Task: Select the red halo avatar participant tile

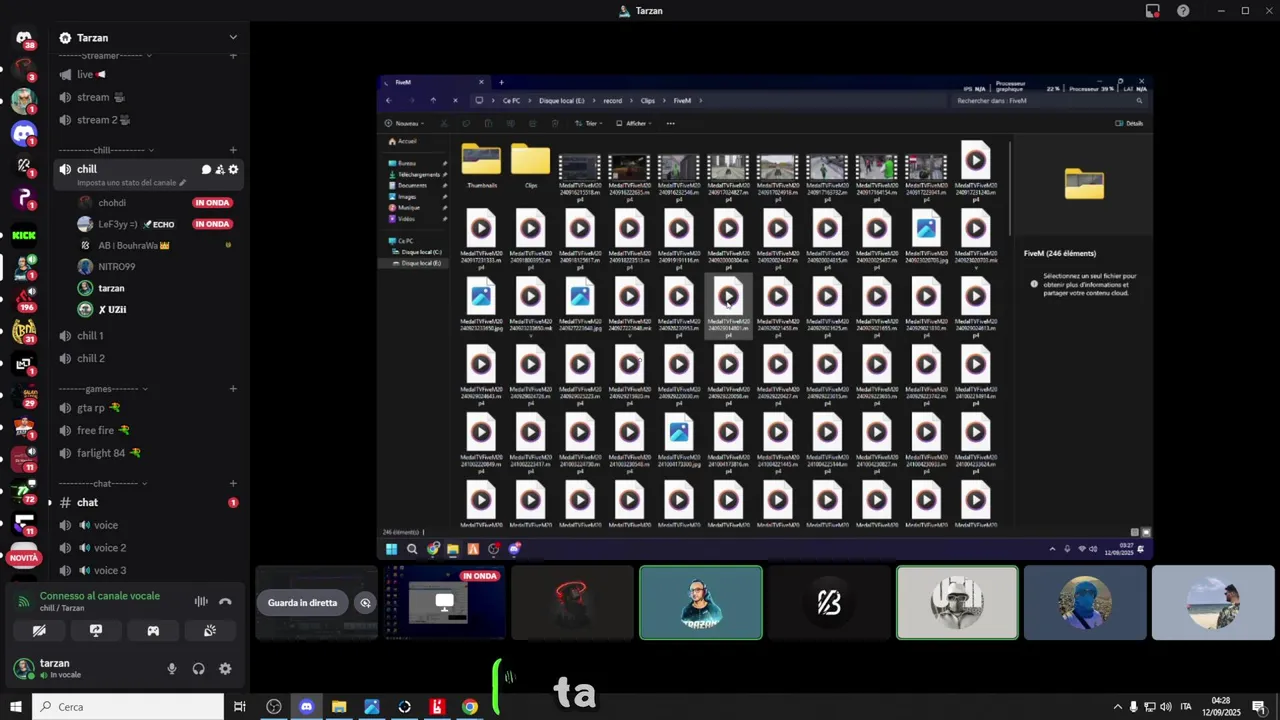Action: pos(573,603)
